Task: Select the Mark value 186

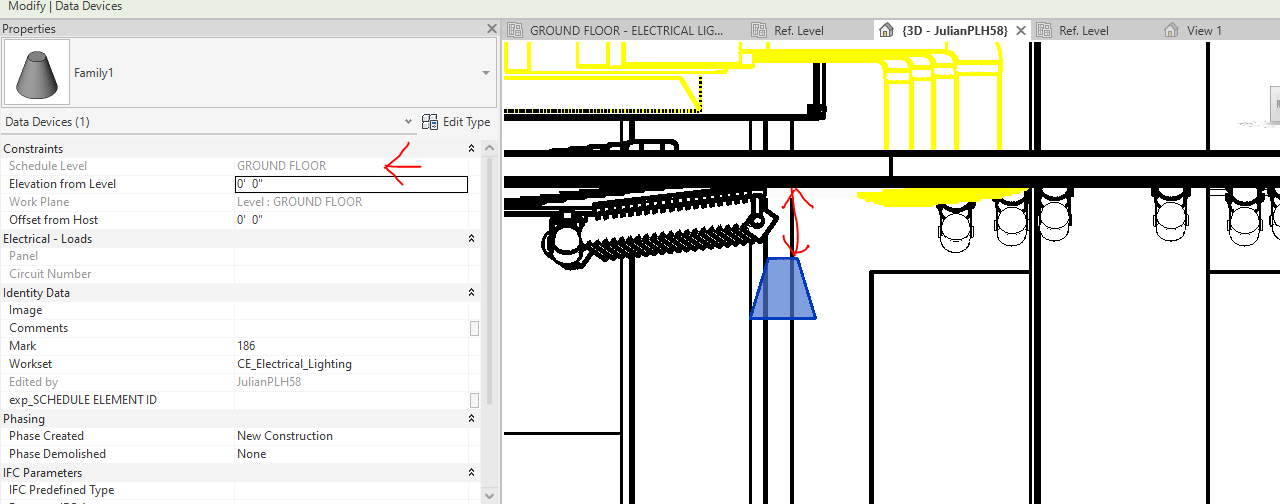Action: (x=246, y=346)
